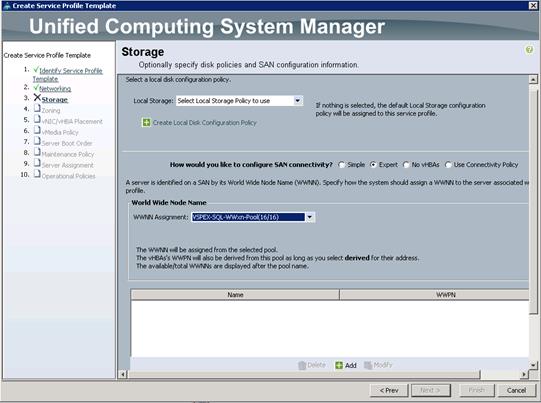541x403 pixels.
Task: Click the Maintenance Policy step page icon
Action: point(37,152)
